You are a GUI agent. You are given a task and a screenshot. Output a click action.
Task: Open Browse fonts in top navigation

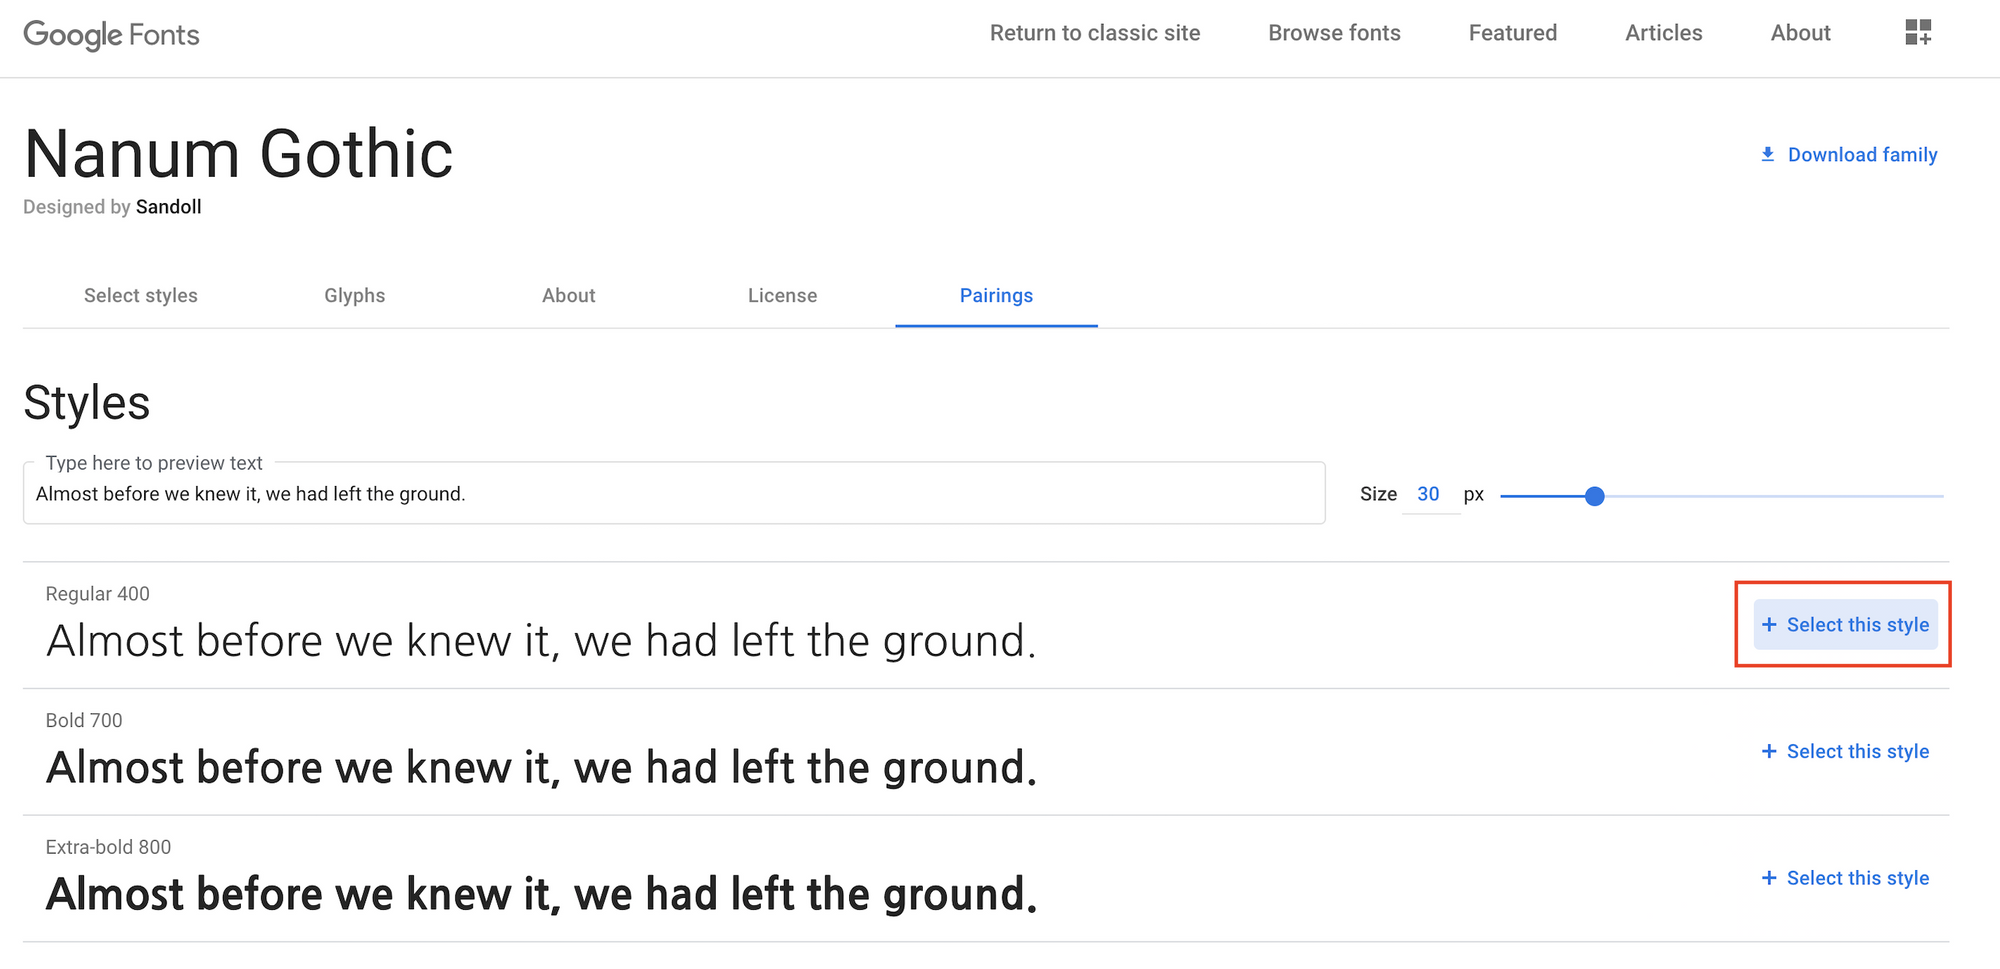point(1334,33)
